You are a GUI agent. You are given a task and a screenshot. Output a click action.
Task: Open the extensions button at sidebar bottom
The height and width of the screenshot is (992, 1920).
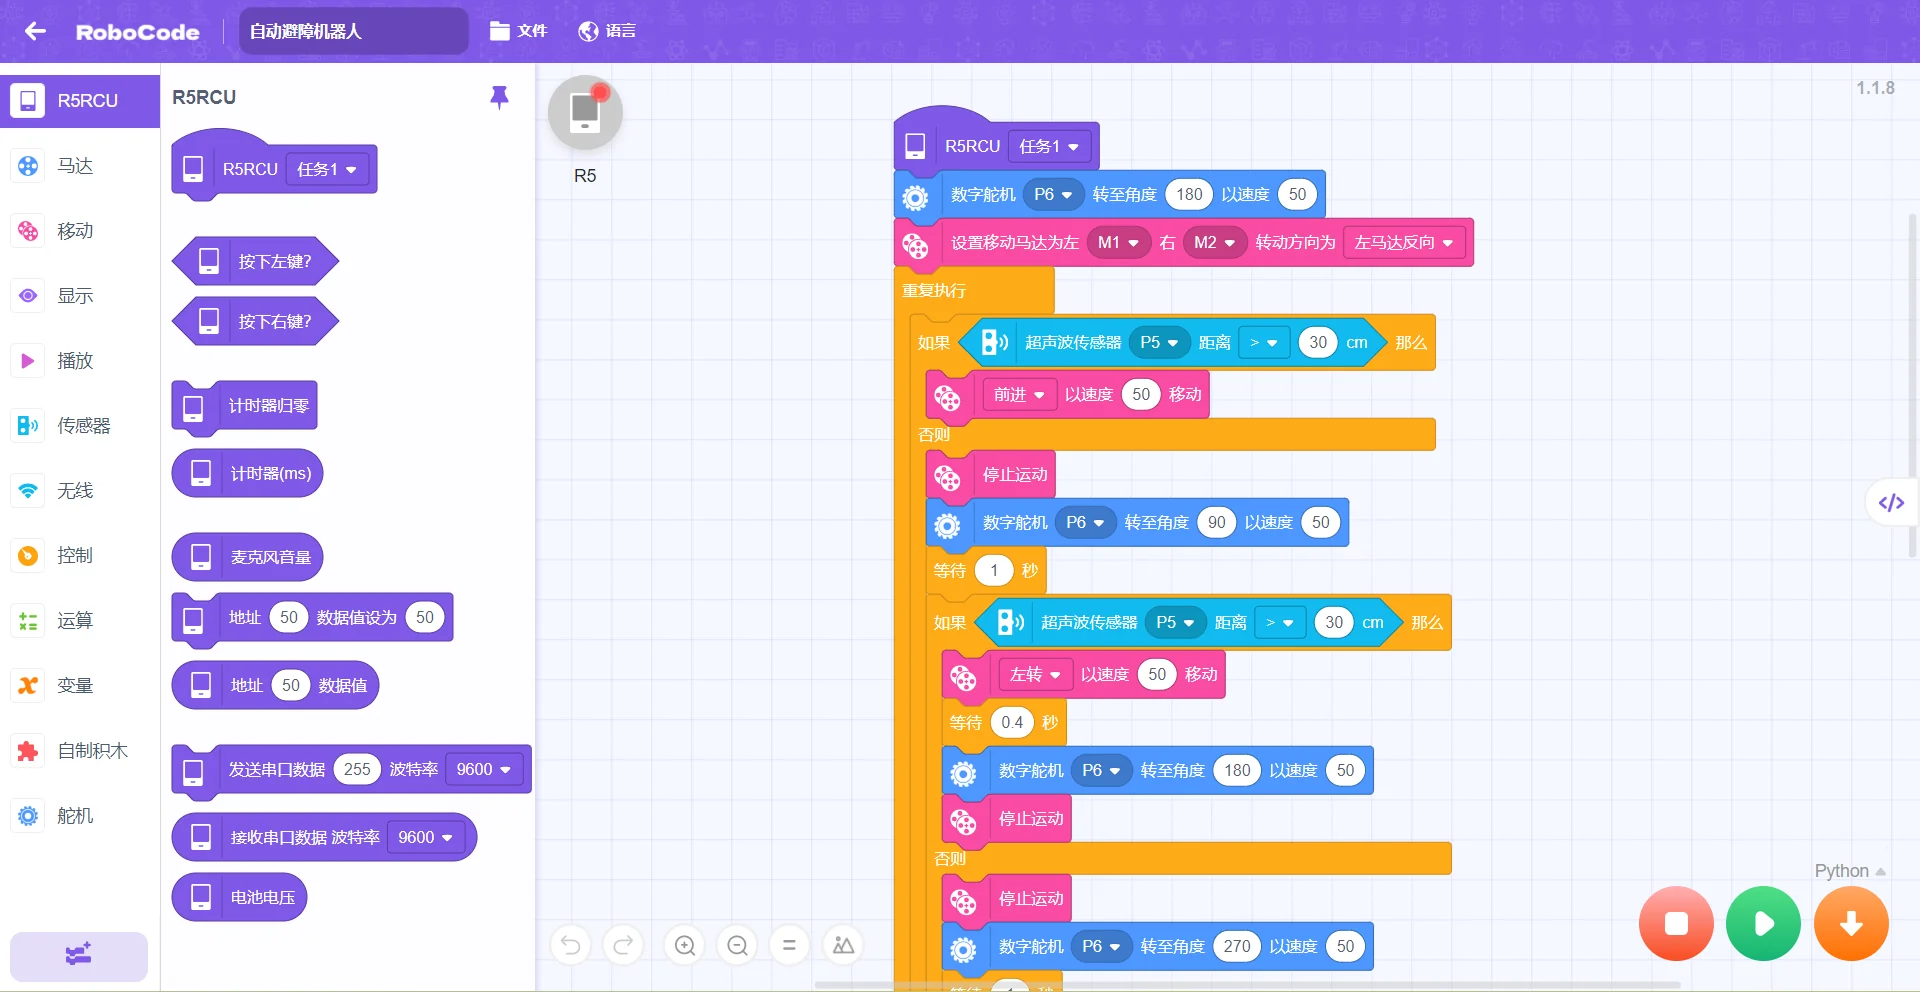point(79,956)
